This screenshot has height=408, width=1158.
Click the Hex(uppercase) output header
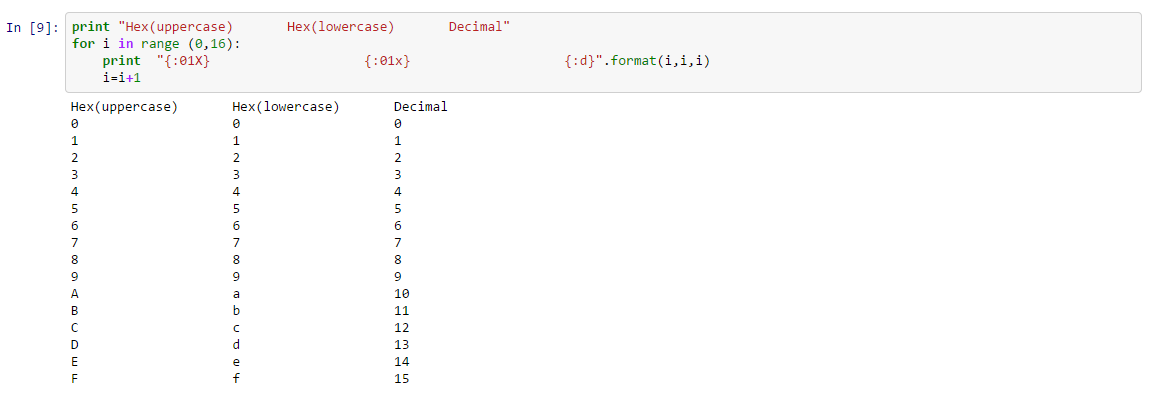[x=124, y=107]
